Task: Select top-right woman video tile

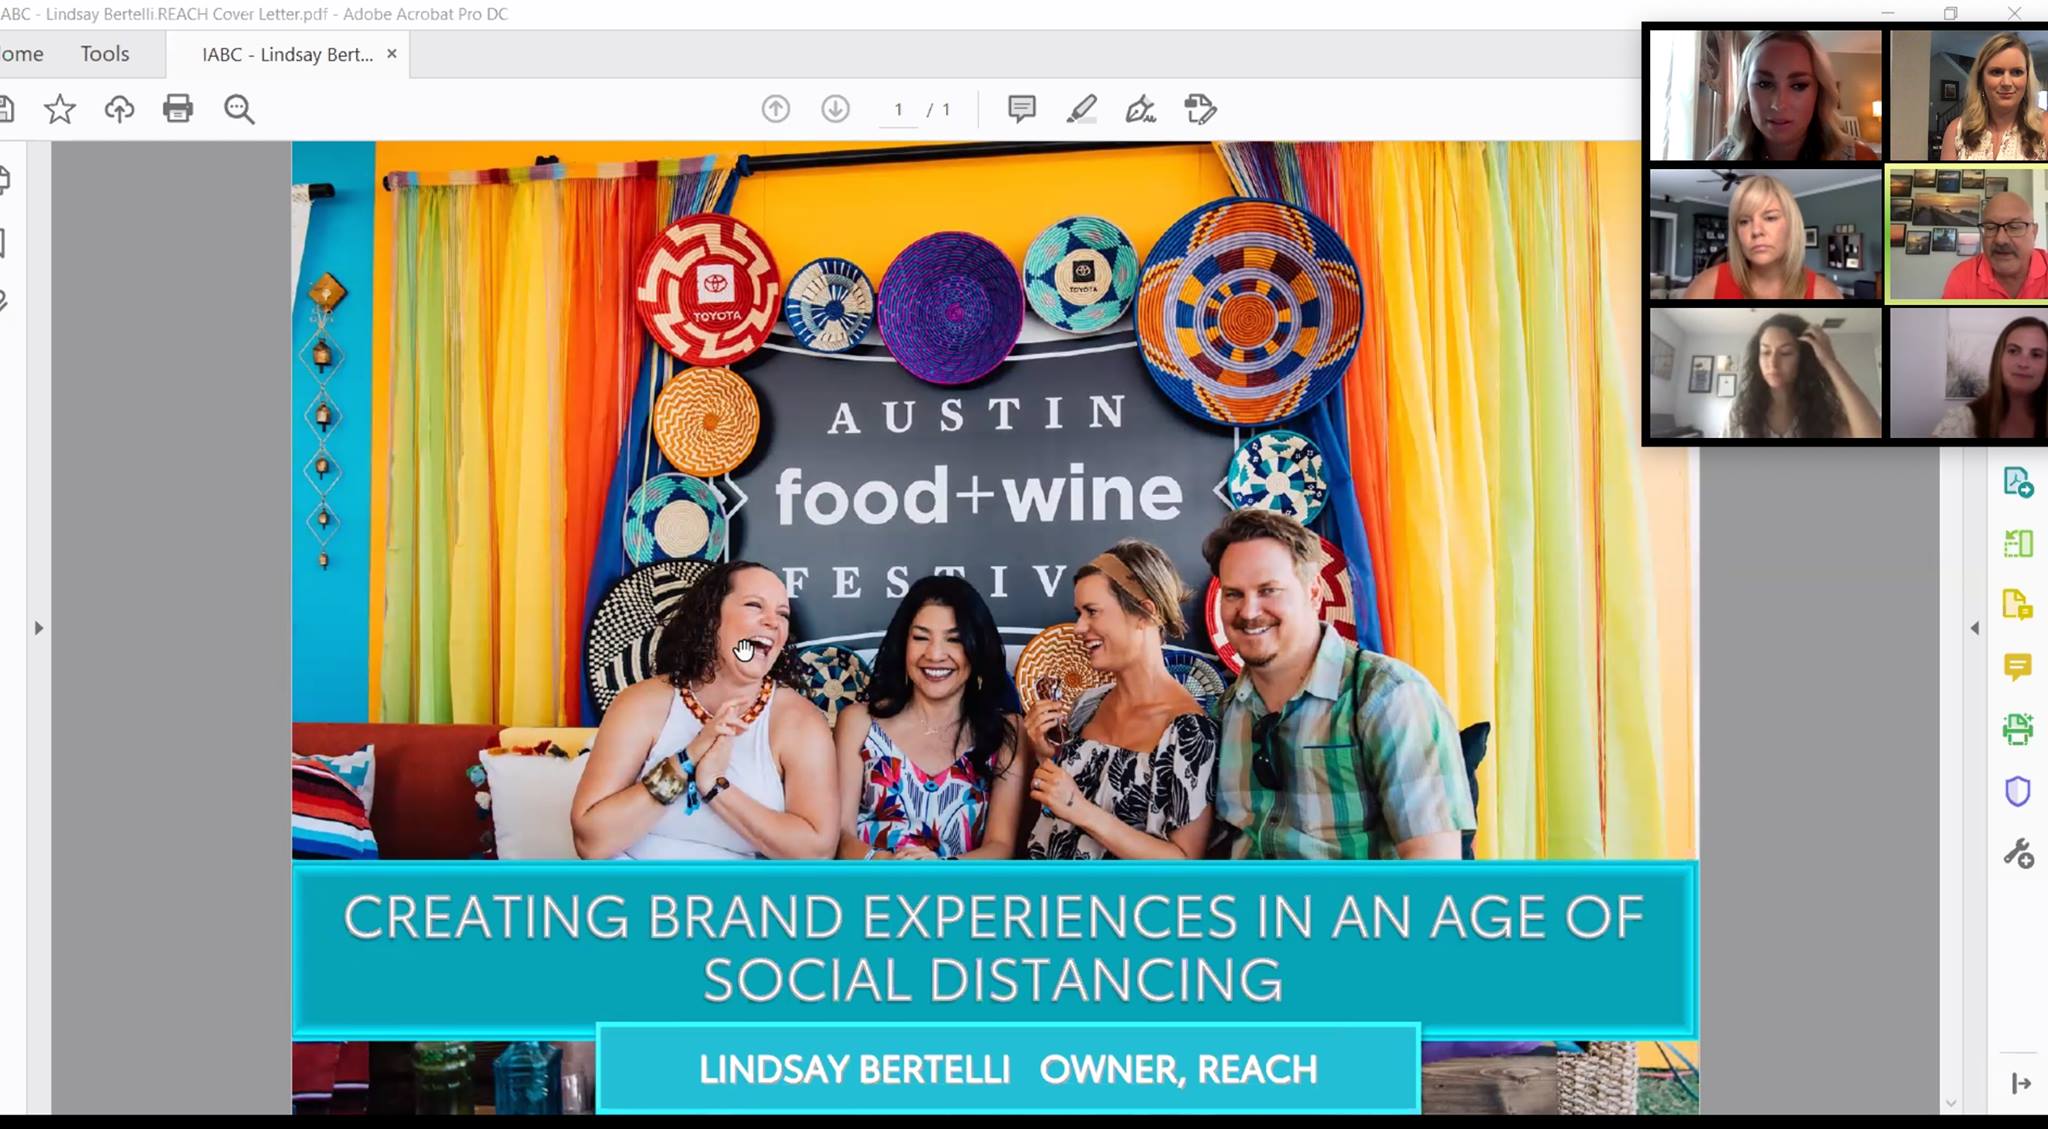Action: [1969, 95]
